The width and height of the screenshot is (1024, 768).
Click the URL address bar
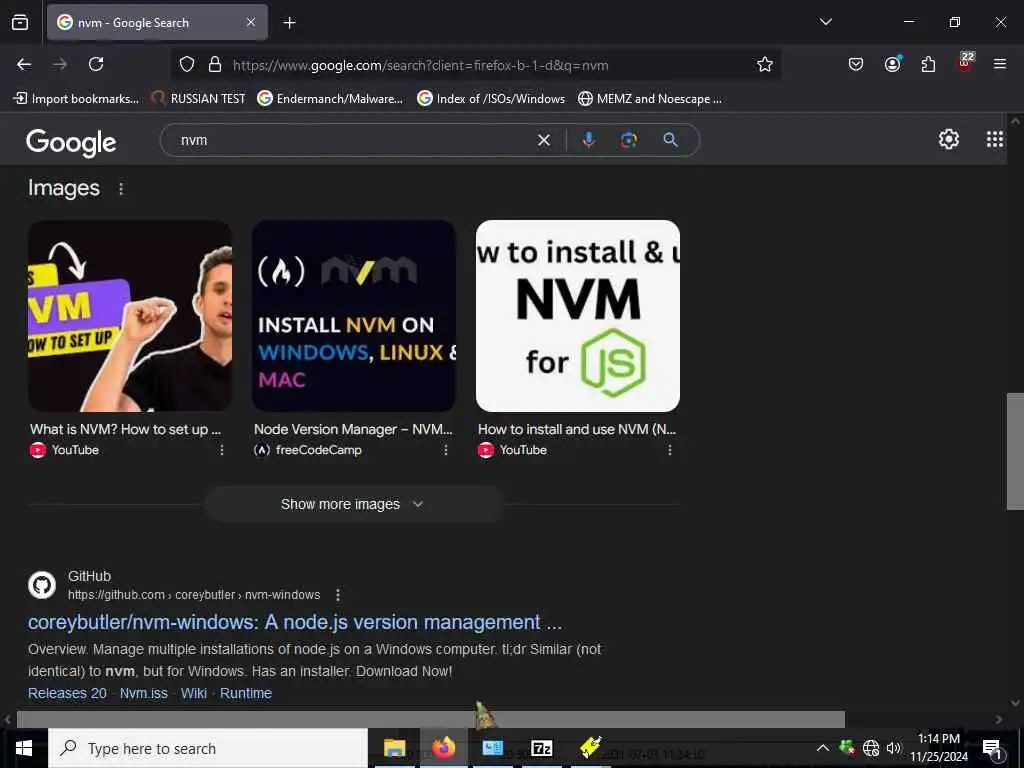point(477,65)
